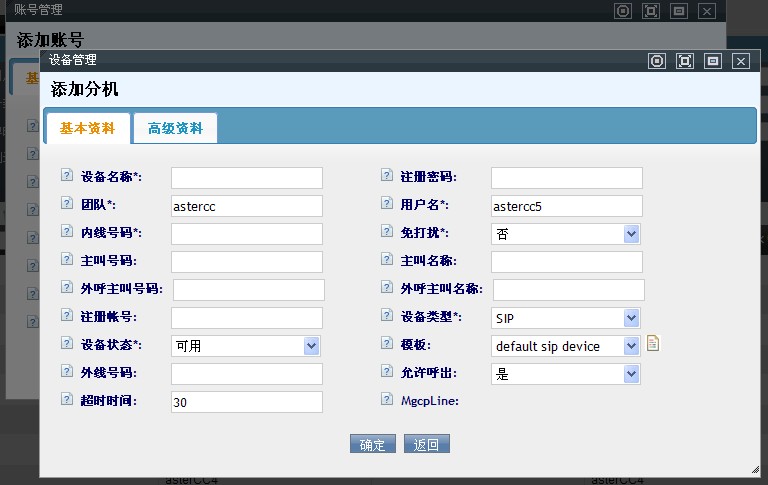The height and width of the screenshot is (485, 768).
Task: Click help icon beside 外呼主叫名称
Action: (387, 288)
